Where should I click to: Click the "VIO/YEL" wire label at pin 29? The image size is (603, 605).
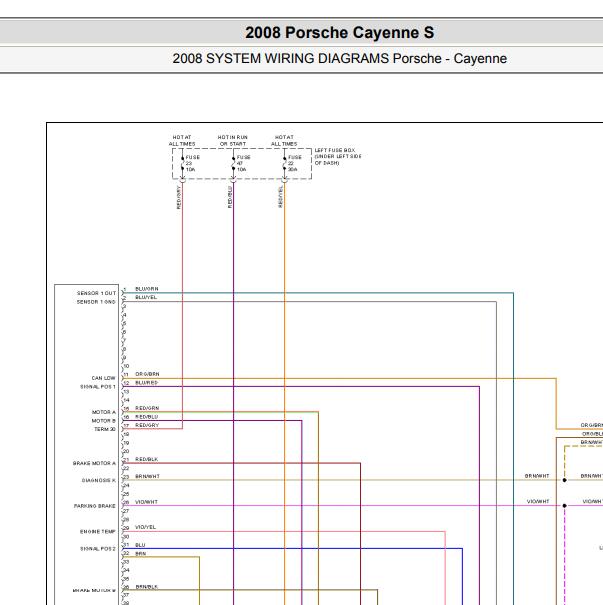tap(145, 527)
